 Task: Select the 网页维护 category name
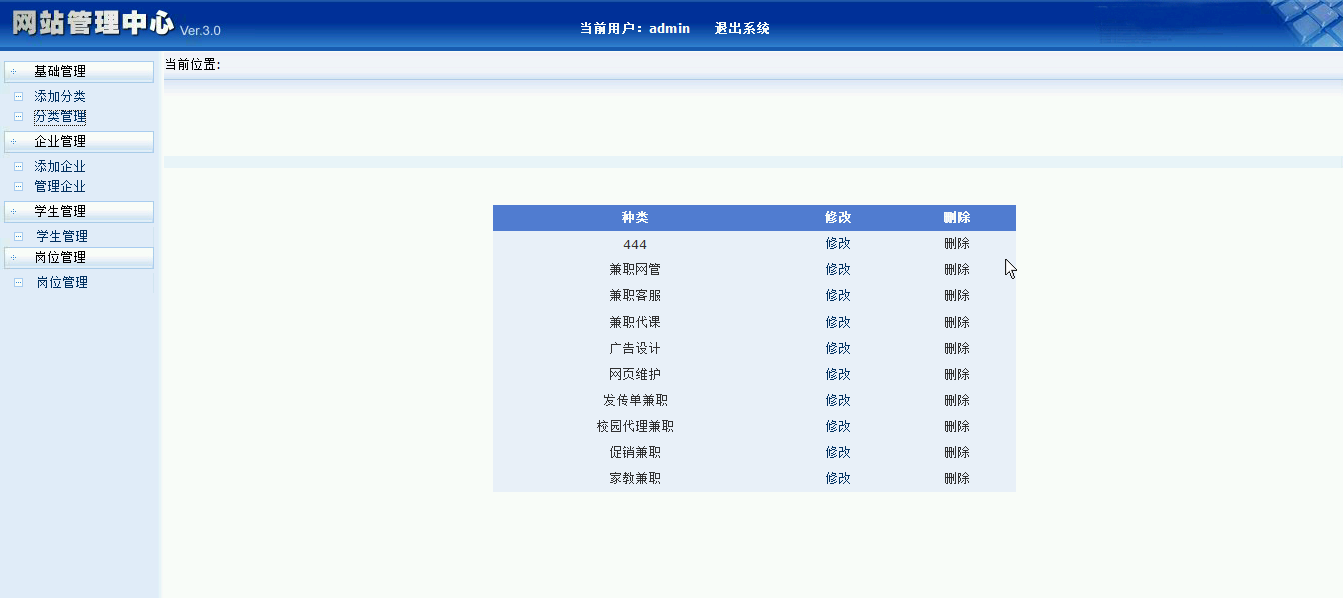(635, 374)
